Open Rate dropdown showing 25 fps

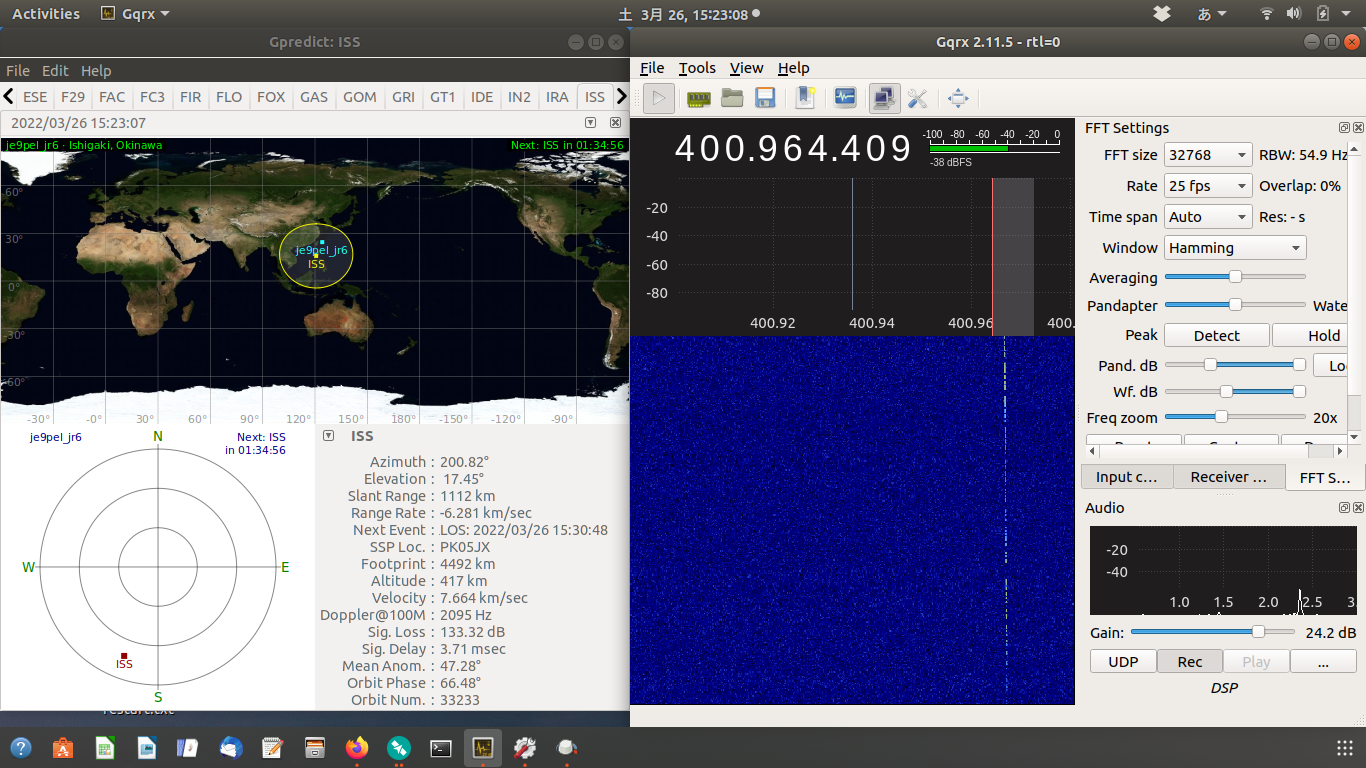click(1208, 186)
